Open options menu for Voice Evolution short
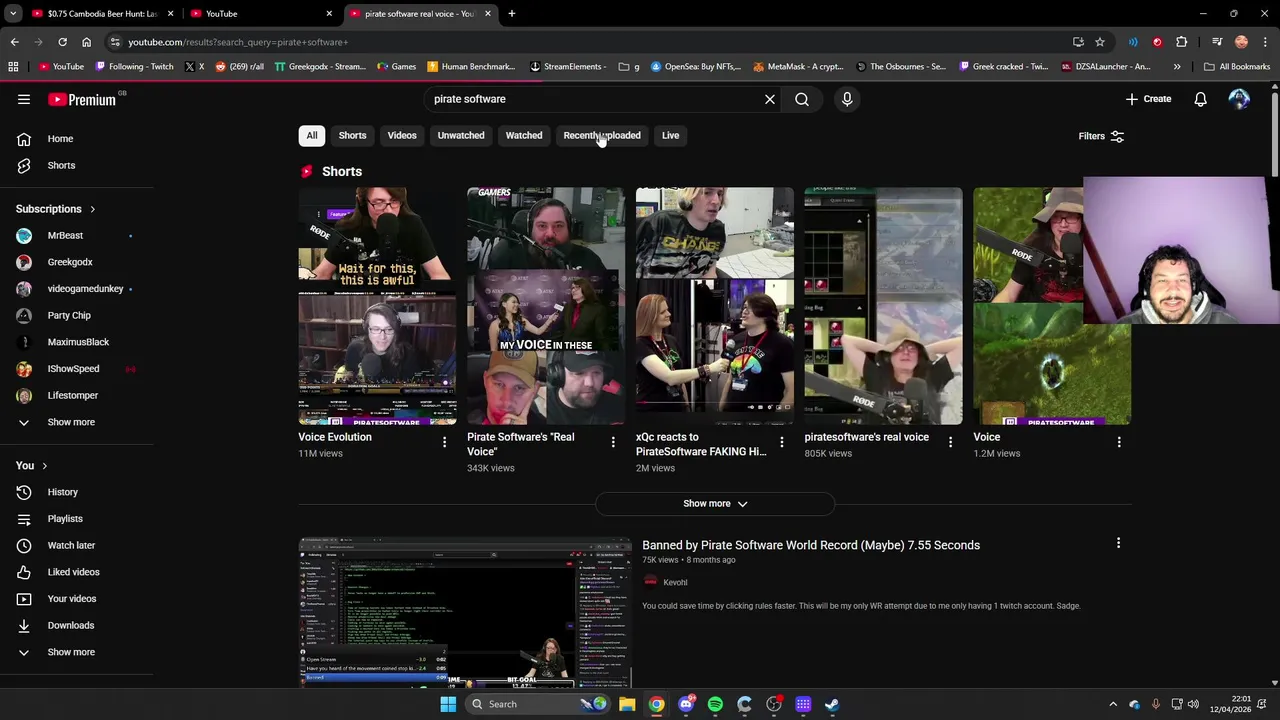The width and height of the screenshot is (1280, 720). 444,442
